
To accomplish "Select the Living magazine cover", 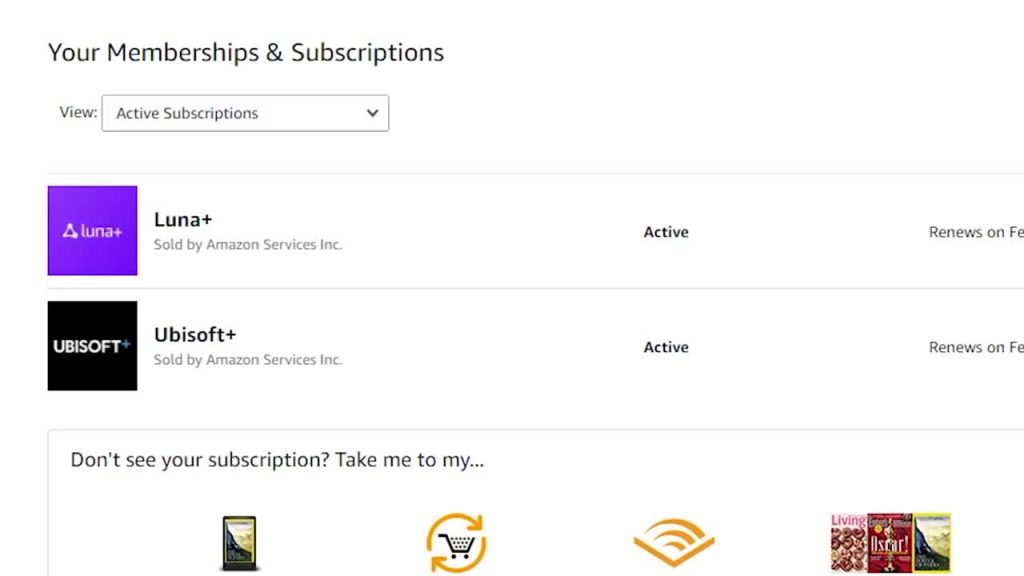I will (848, 543).
